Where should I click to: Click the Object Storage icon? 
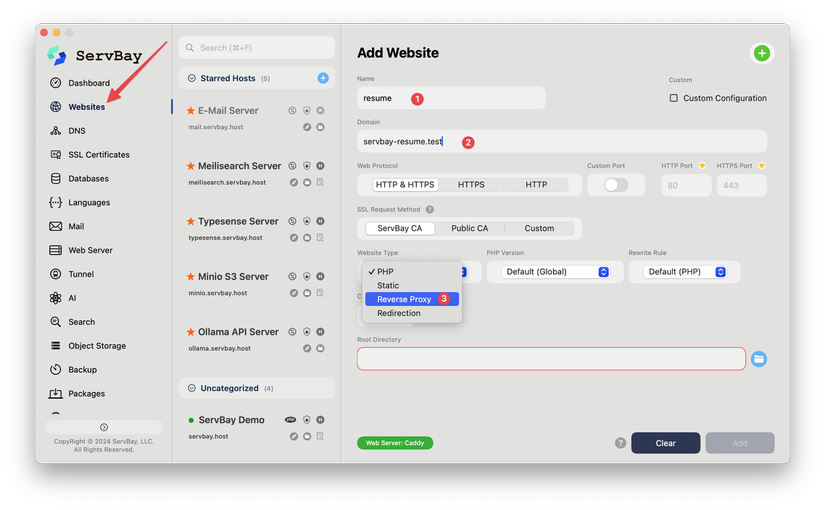click(x=55, y=345)
